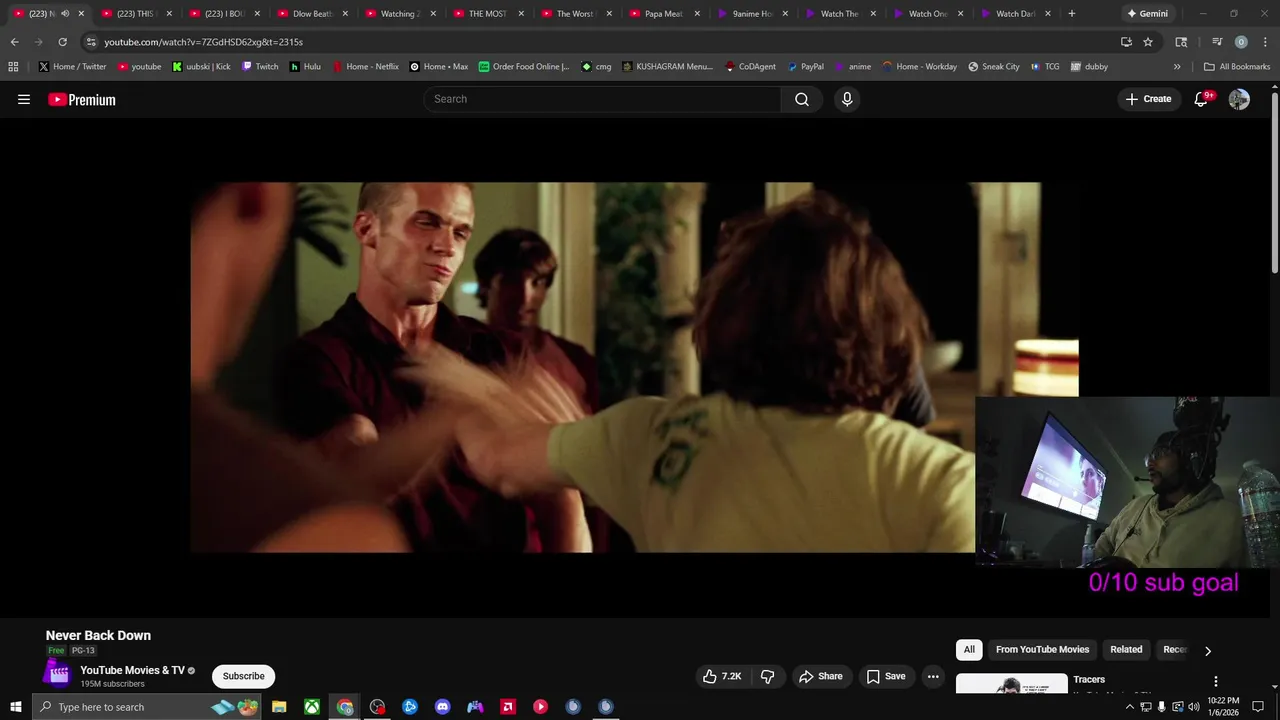Click the YouTube search input field

tap(602, 99)
